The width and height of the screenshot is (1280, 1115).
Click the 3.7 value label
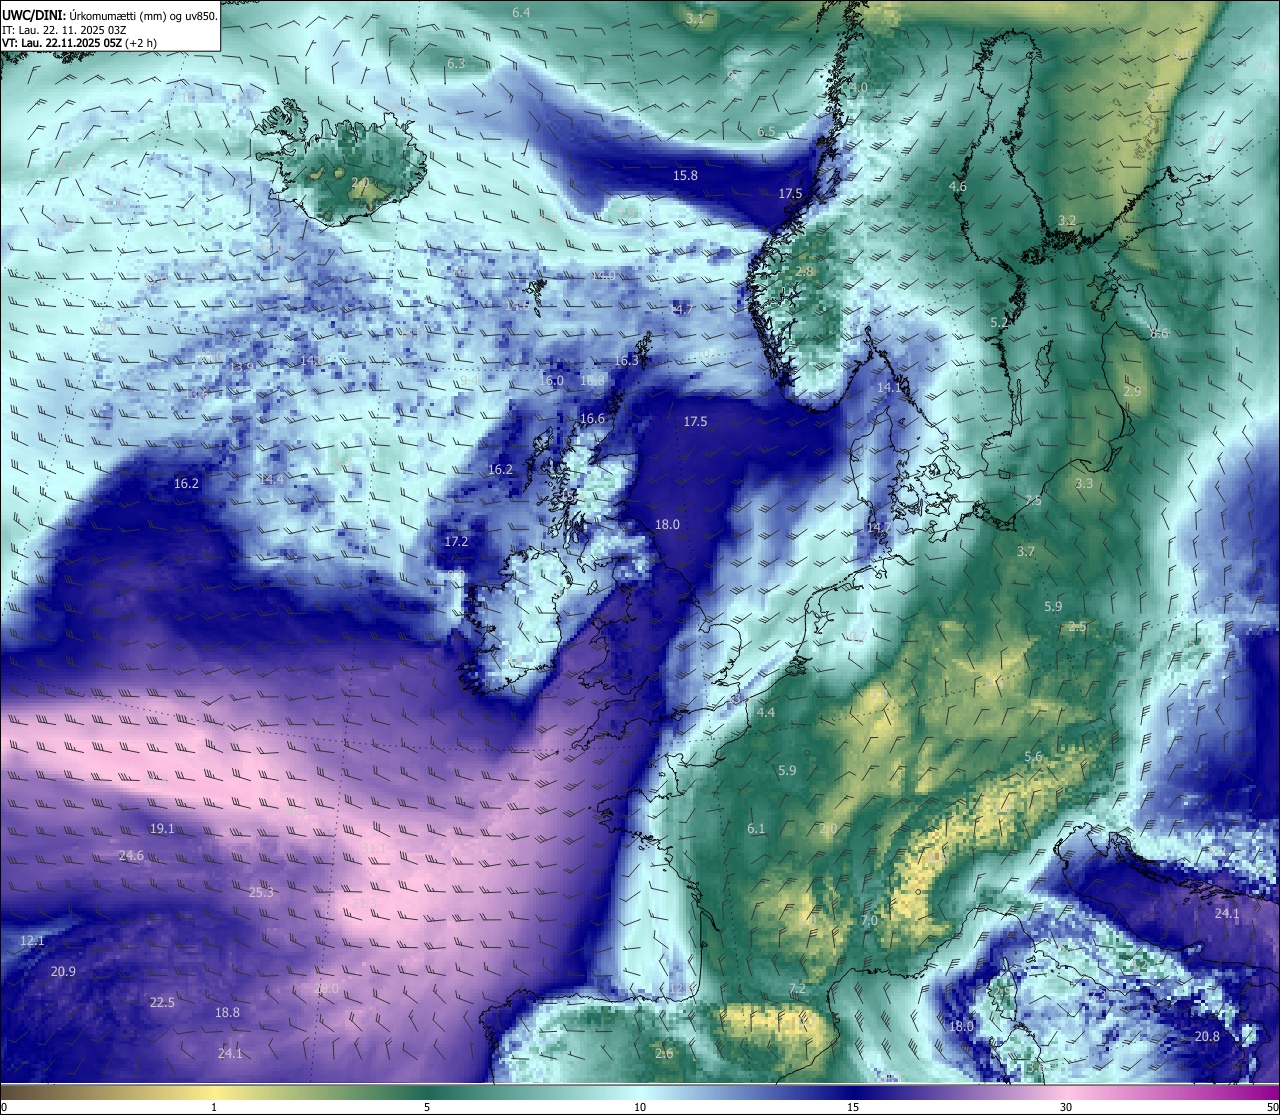pos(1026,551)
